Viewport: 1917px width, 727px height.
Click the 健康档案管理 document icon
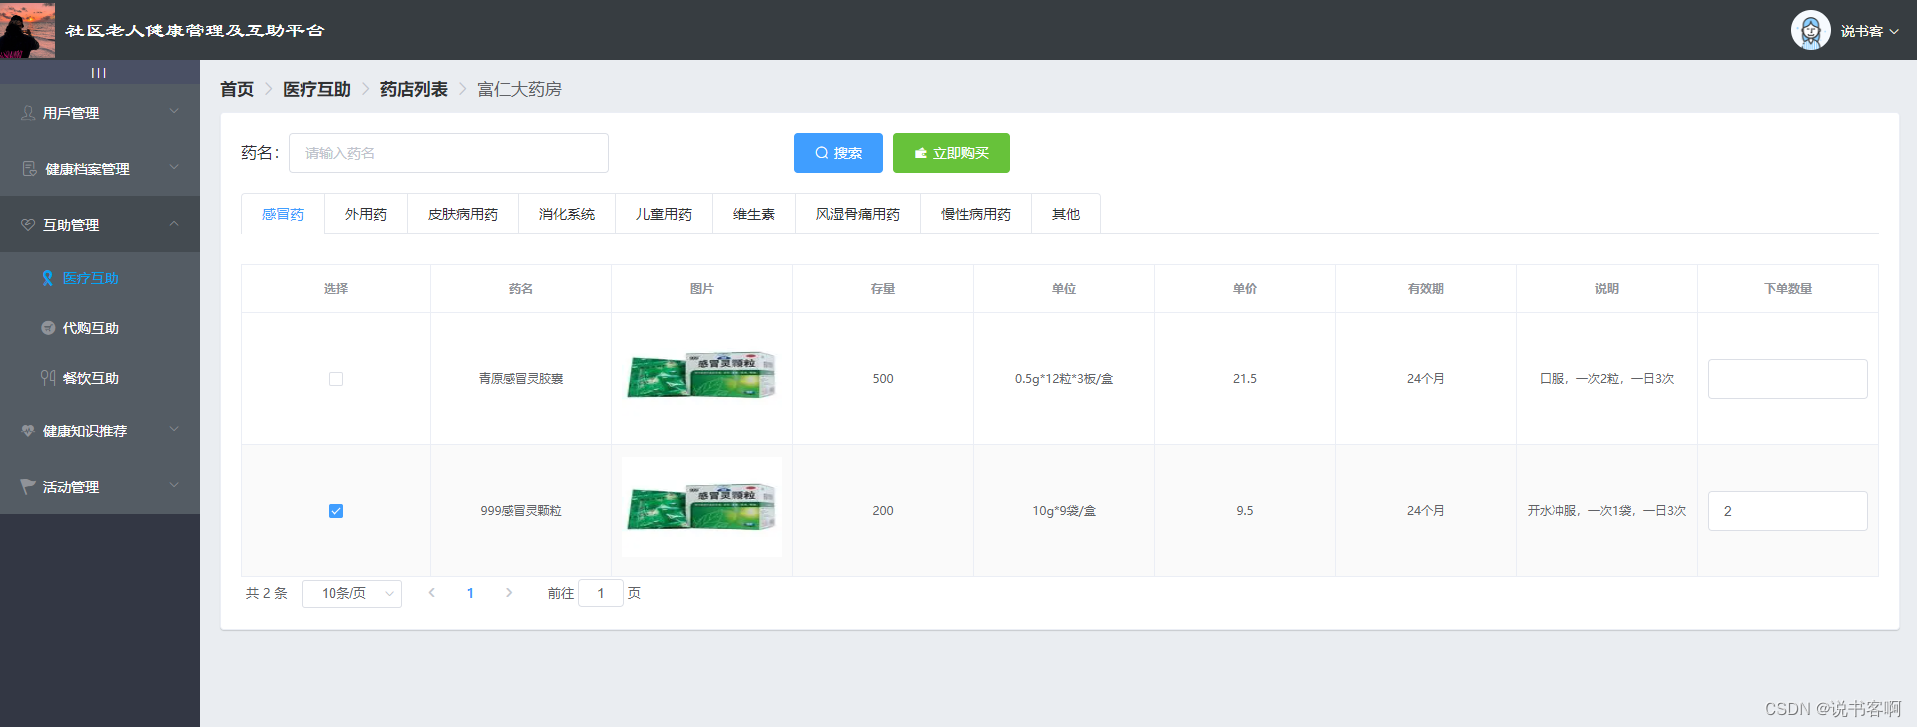[x=29, y=169]
